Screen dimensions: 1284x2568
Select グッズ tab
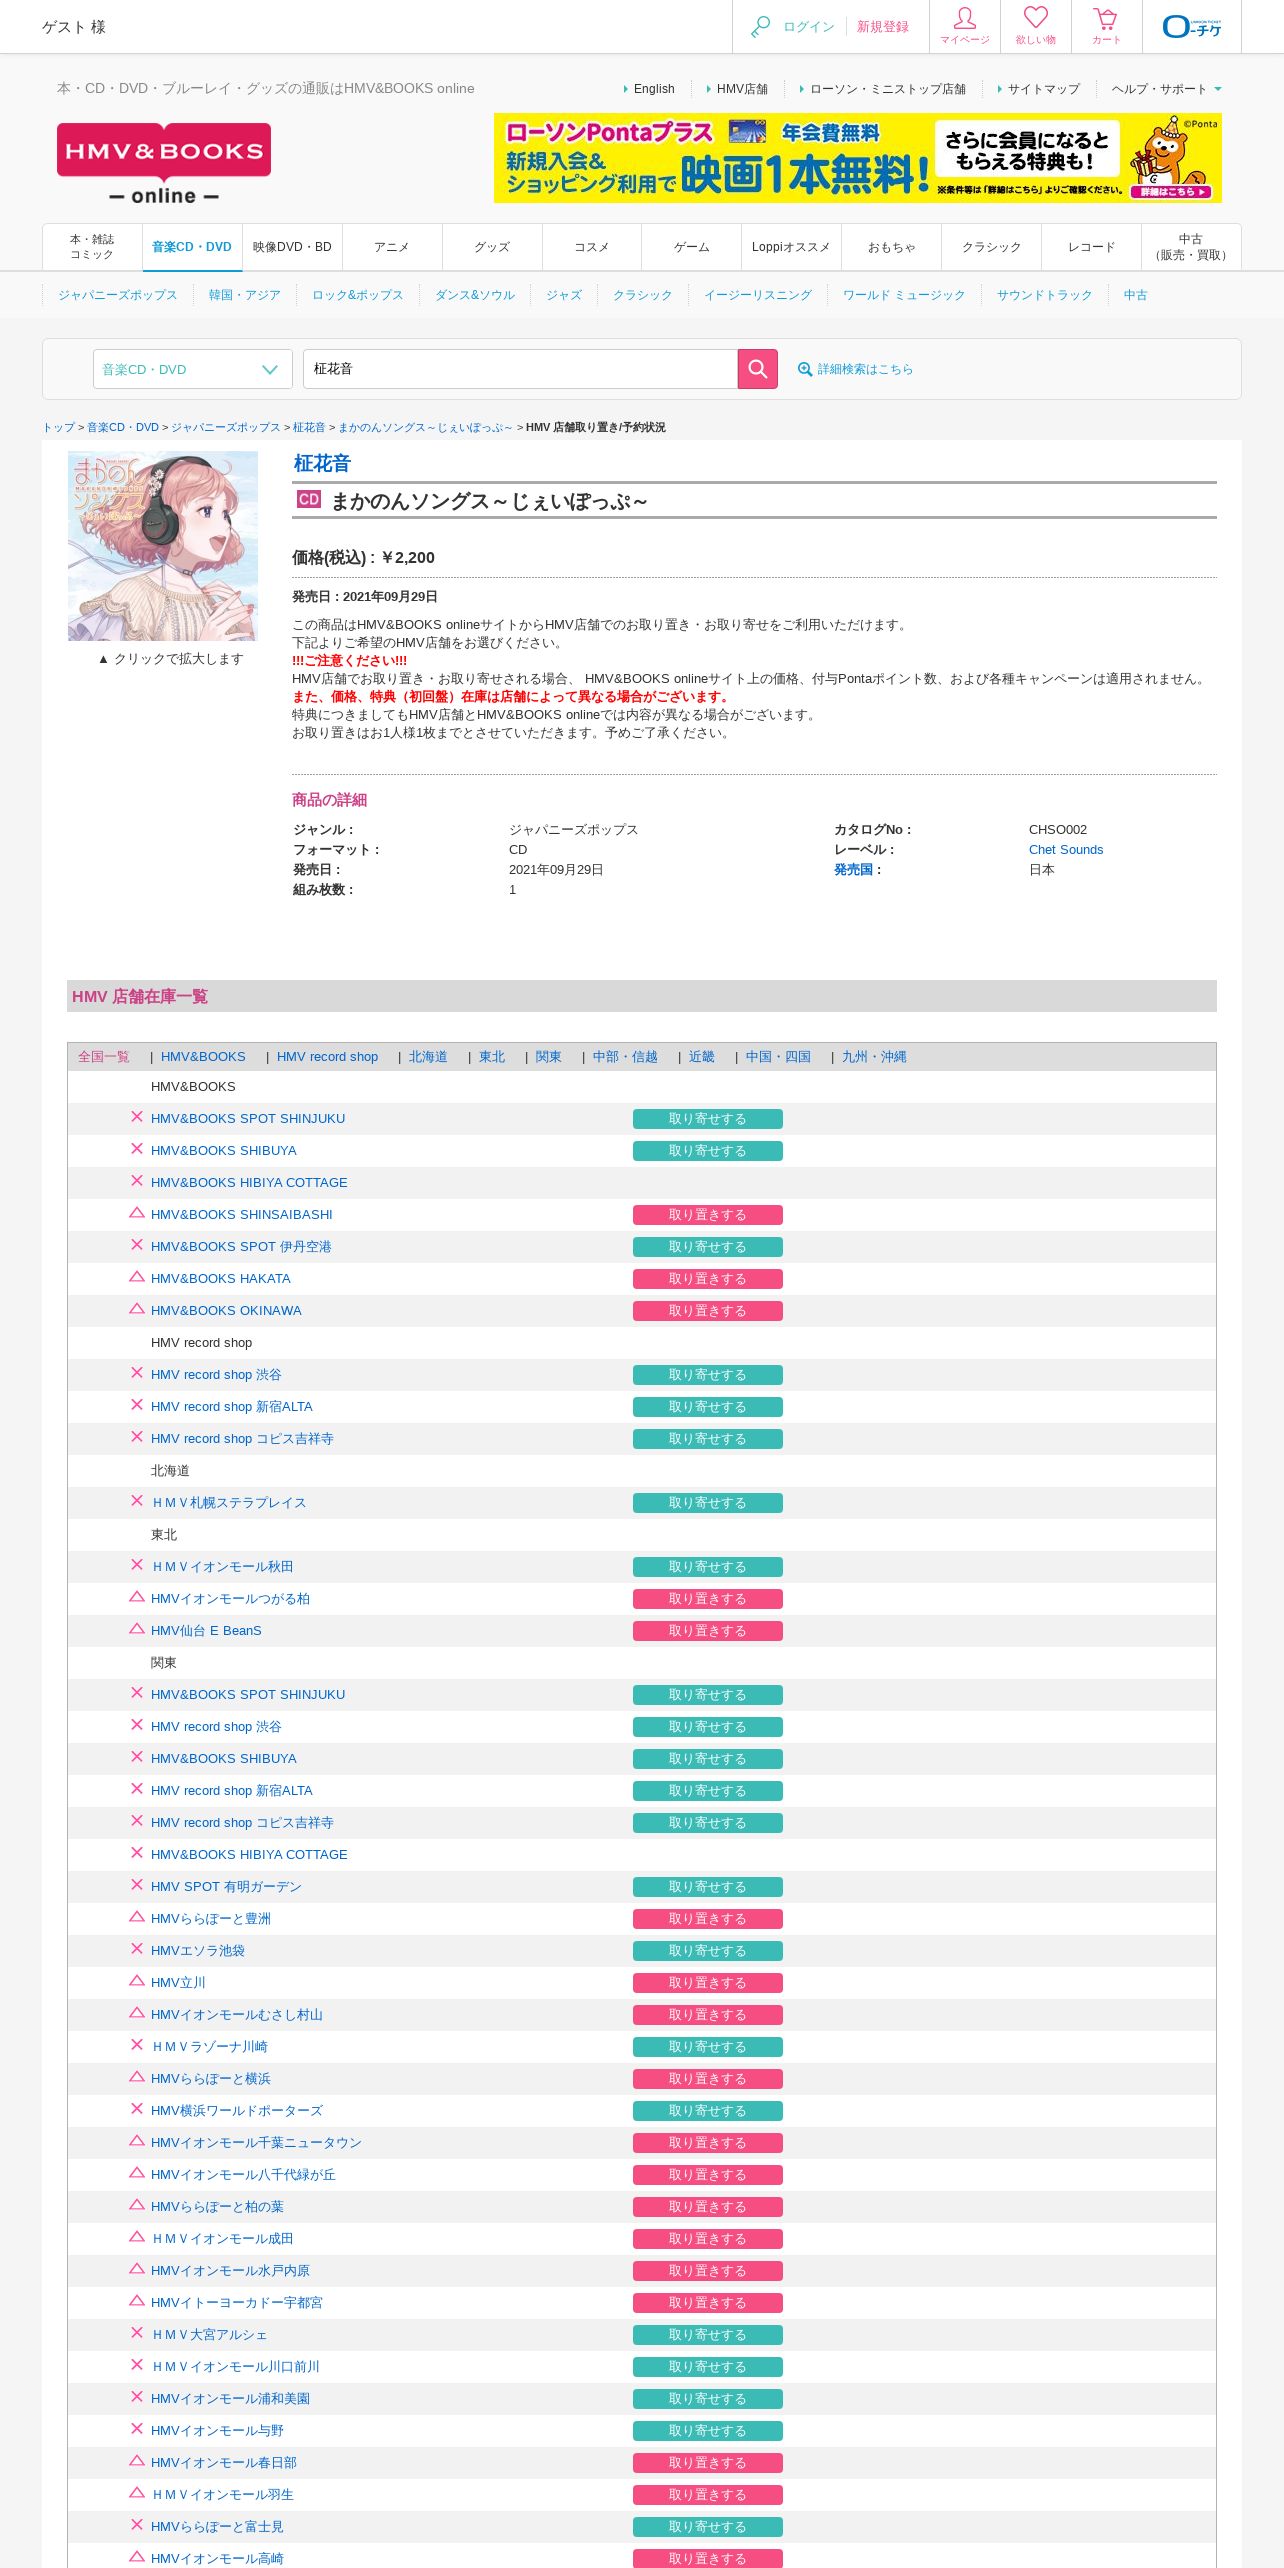(x=492, y=247)
